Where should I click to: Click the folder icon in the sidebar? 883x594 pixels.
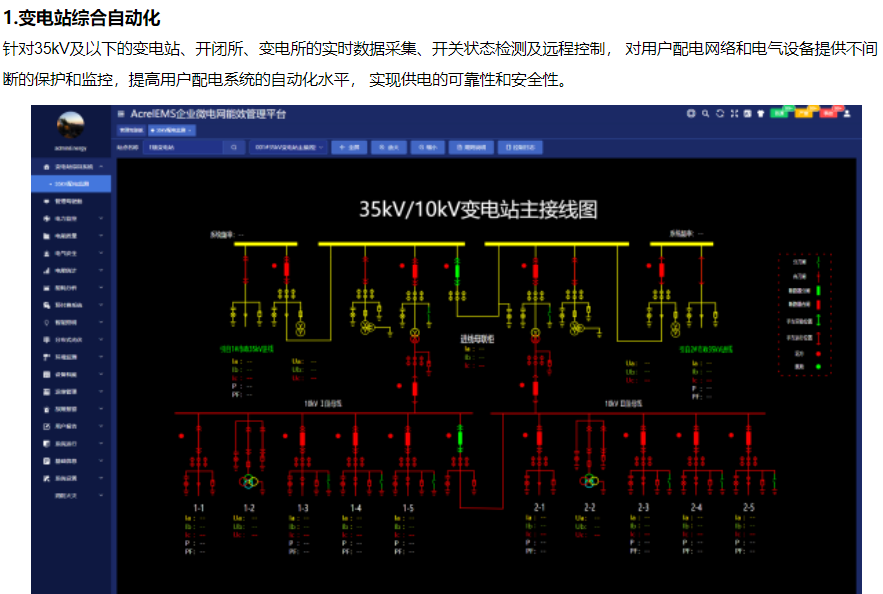pos(47,236)
